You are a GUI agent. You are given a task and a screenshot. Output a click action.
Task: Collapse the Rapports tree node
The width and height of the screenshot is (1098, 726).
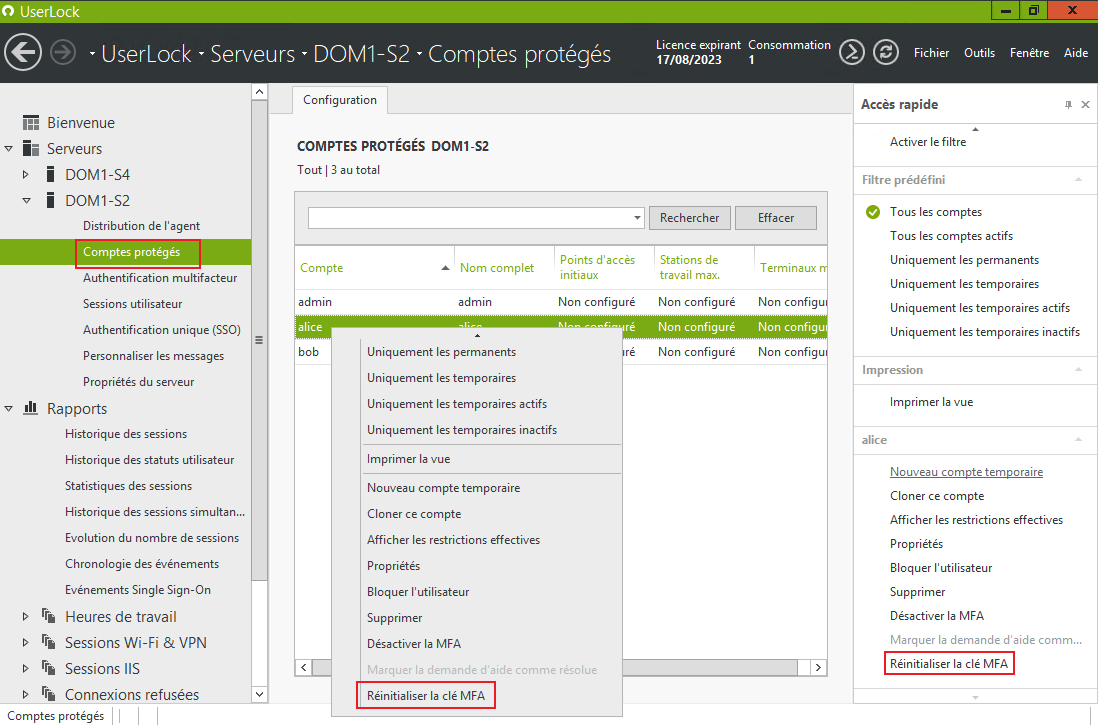pyautogui.click(x=8, y=408)
